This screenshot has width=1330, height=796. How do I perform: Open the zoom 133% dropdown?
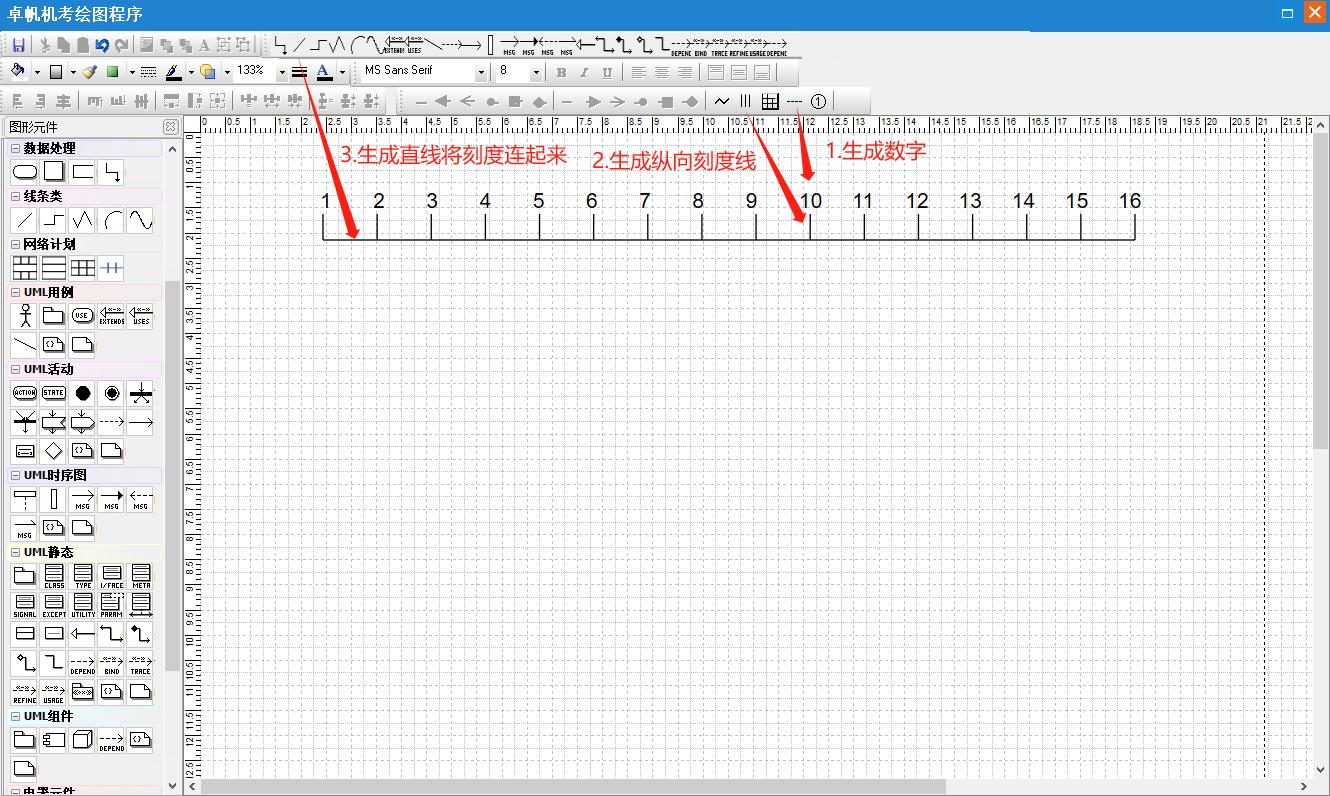tap(282, 72)
